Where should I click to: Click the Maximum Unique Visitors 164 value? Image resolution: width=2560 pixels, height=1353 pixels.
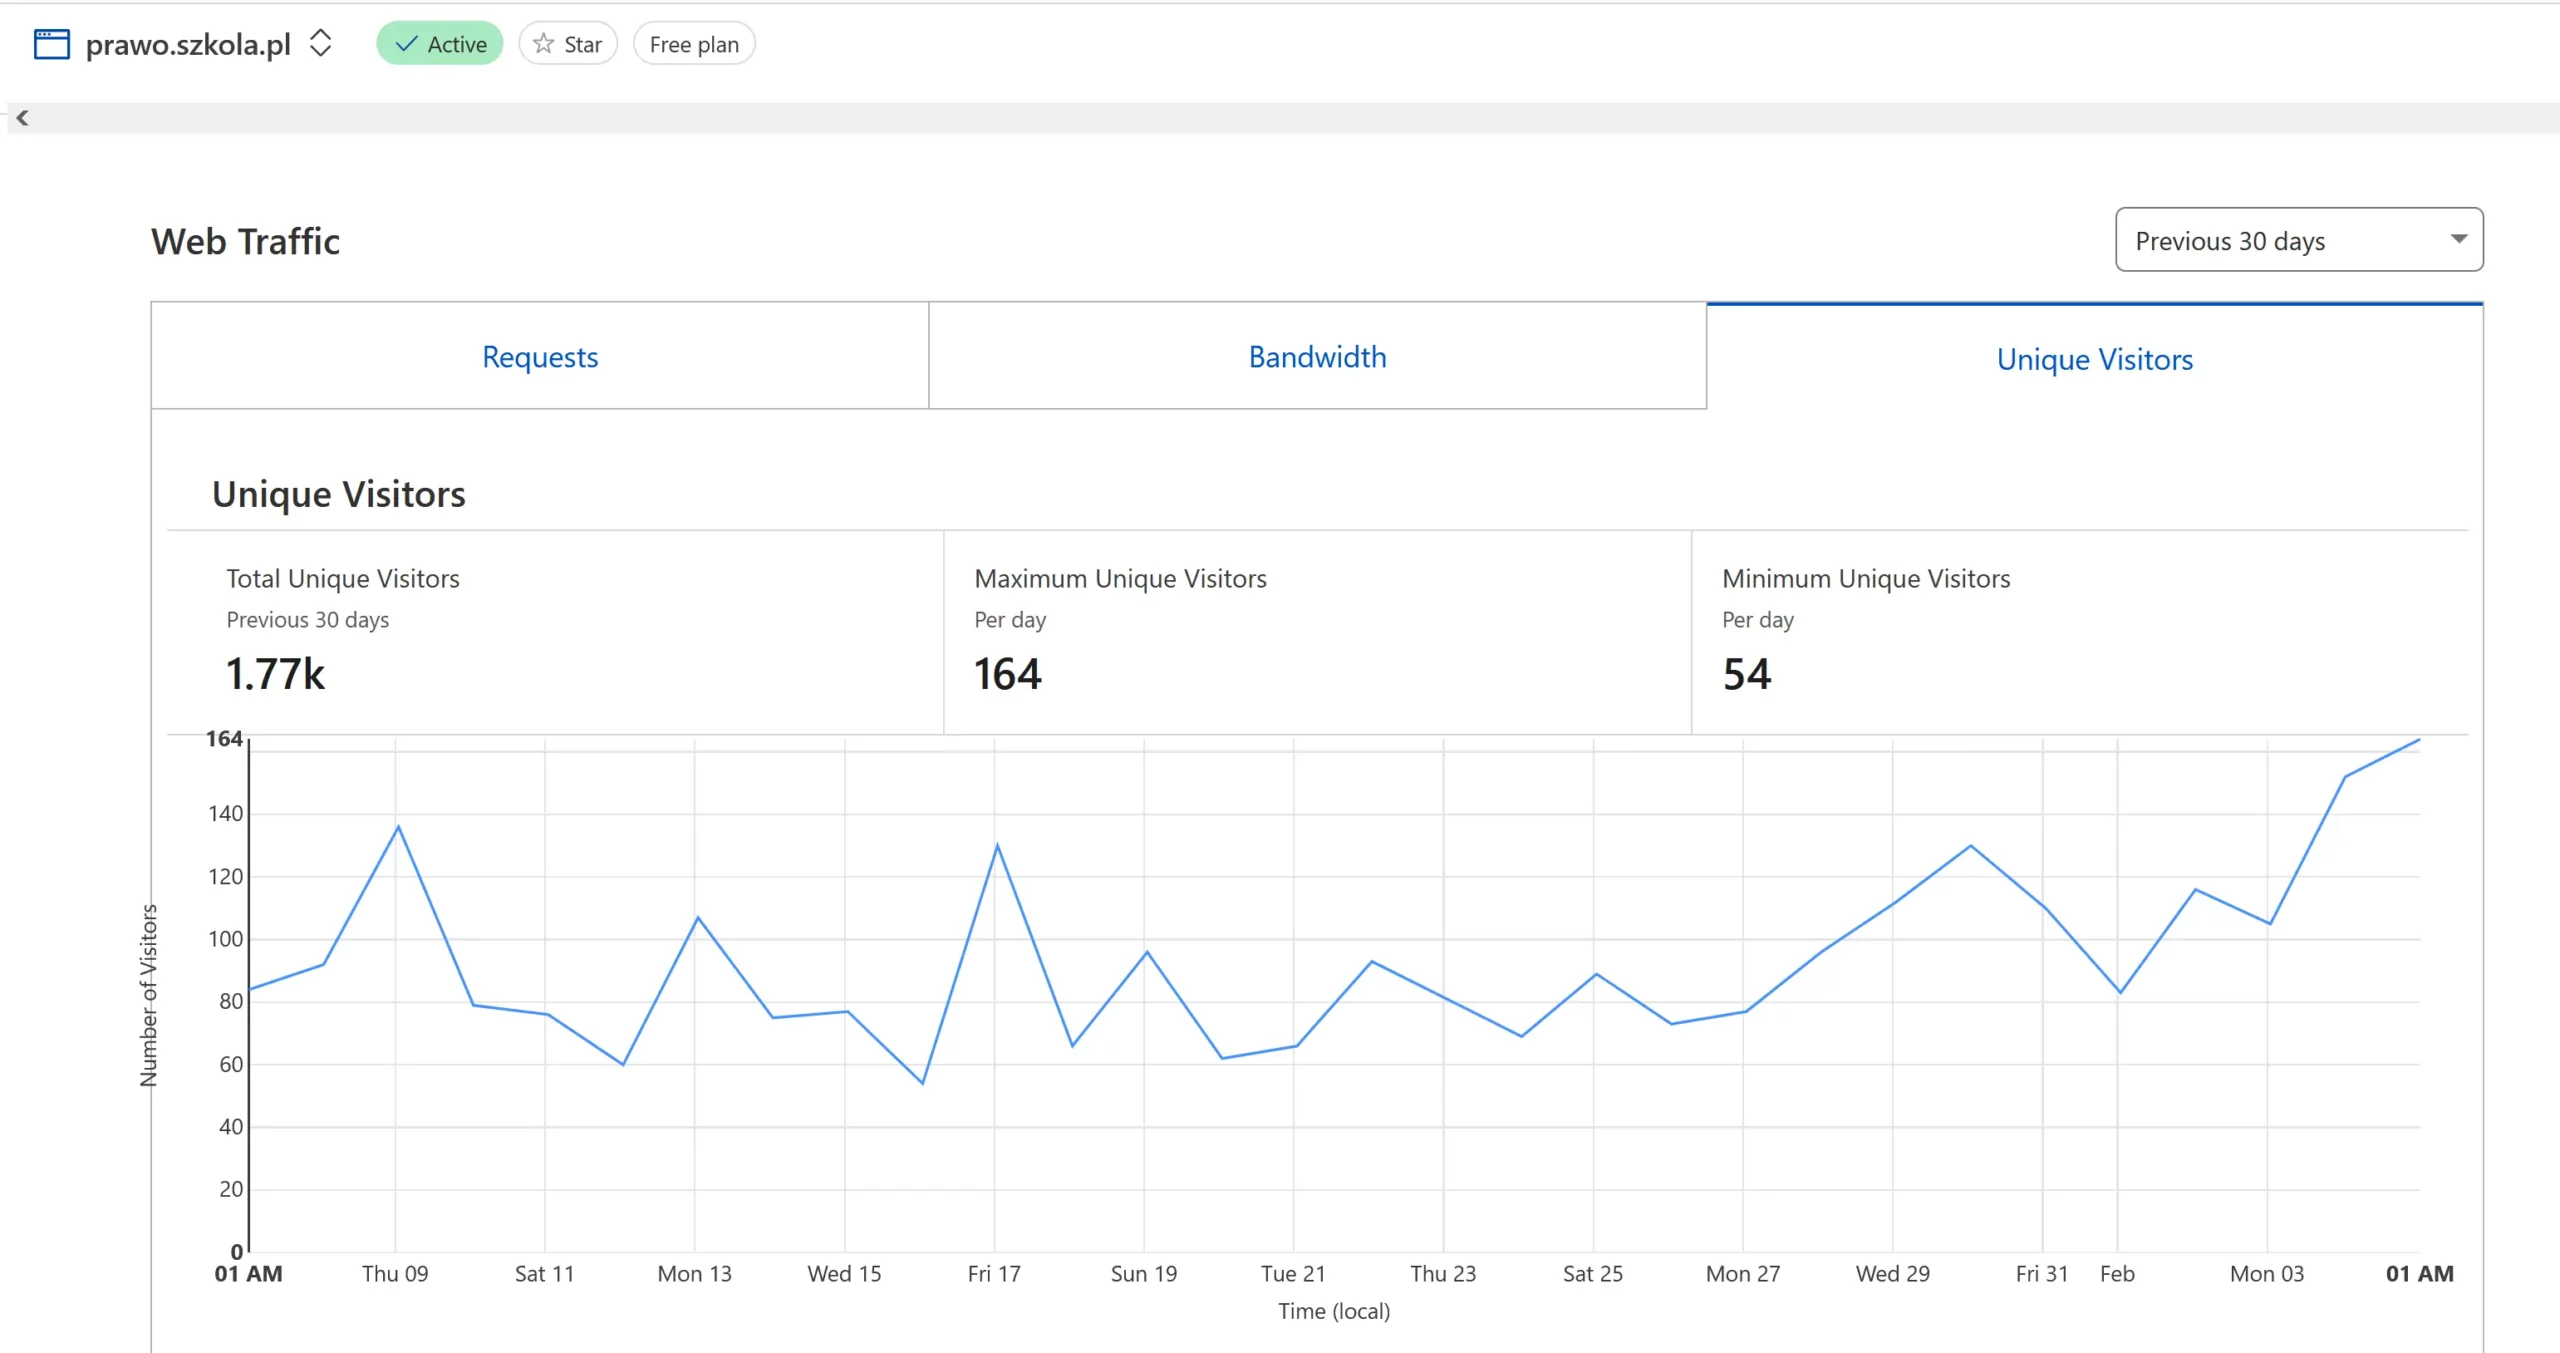1008,674
